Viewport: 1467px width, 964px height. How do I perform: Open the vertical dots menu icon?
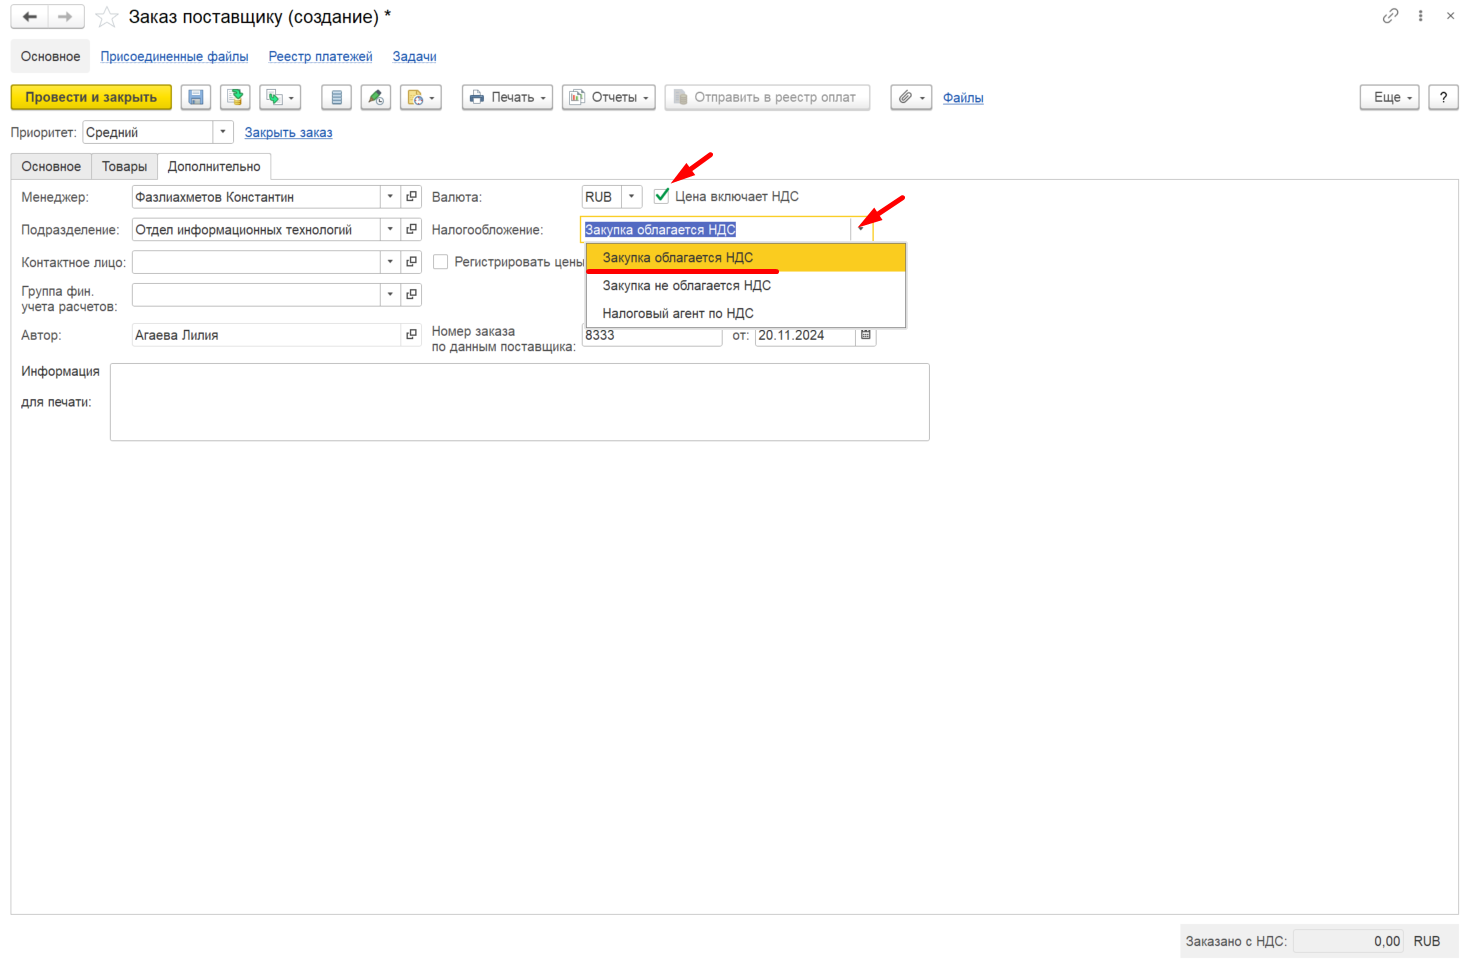1420,16
